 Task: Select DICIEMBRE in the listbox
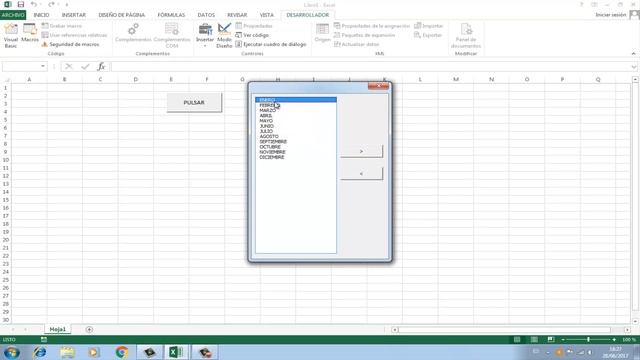(x=296, y=157)
